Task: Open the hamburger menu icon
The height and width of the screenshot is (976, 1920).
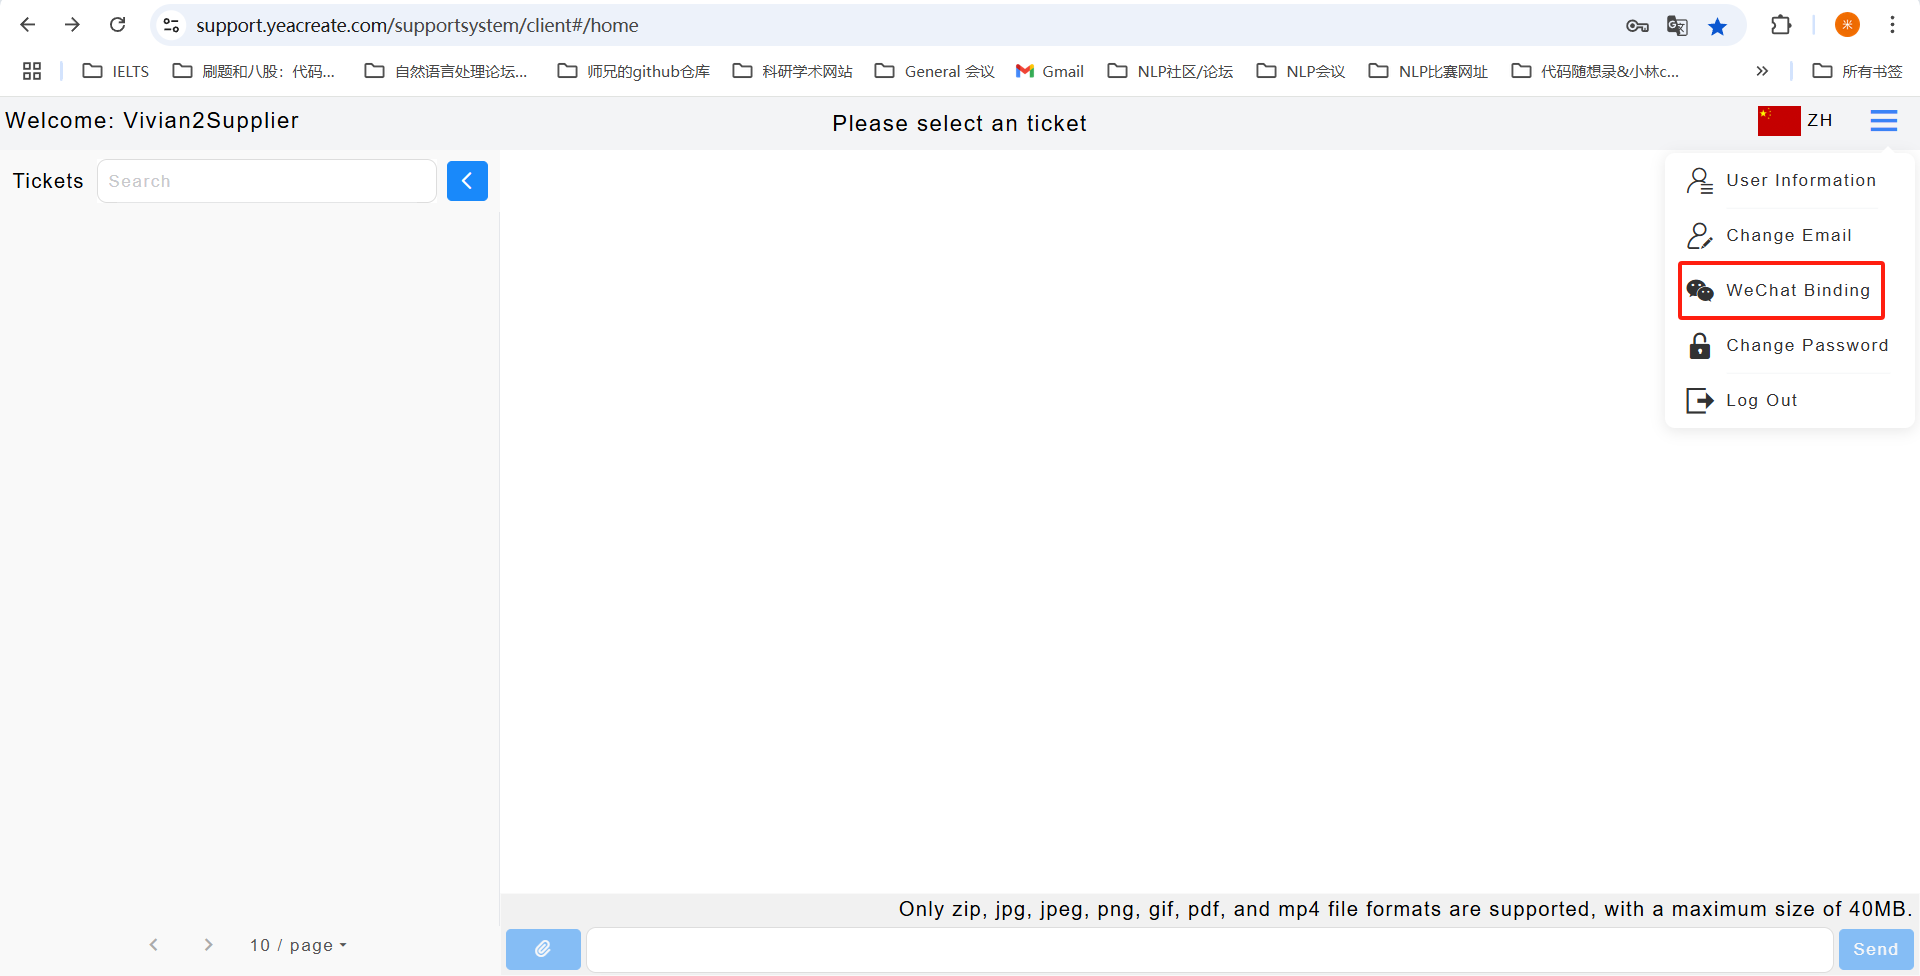Action: [1883, 121]
